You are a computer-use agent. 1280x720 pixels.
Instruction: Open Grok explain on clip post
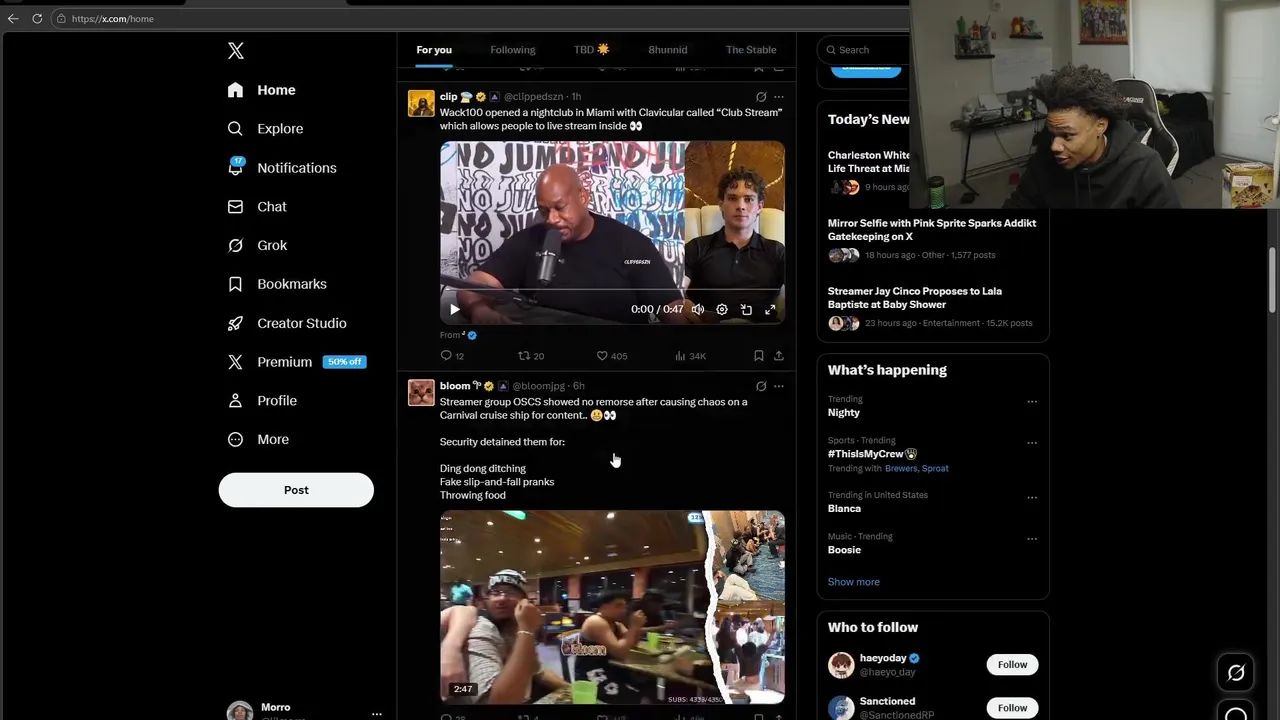tap(761, 97)
